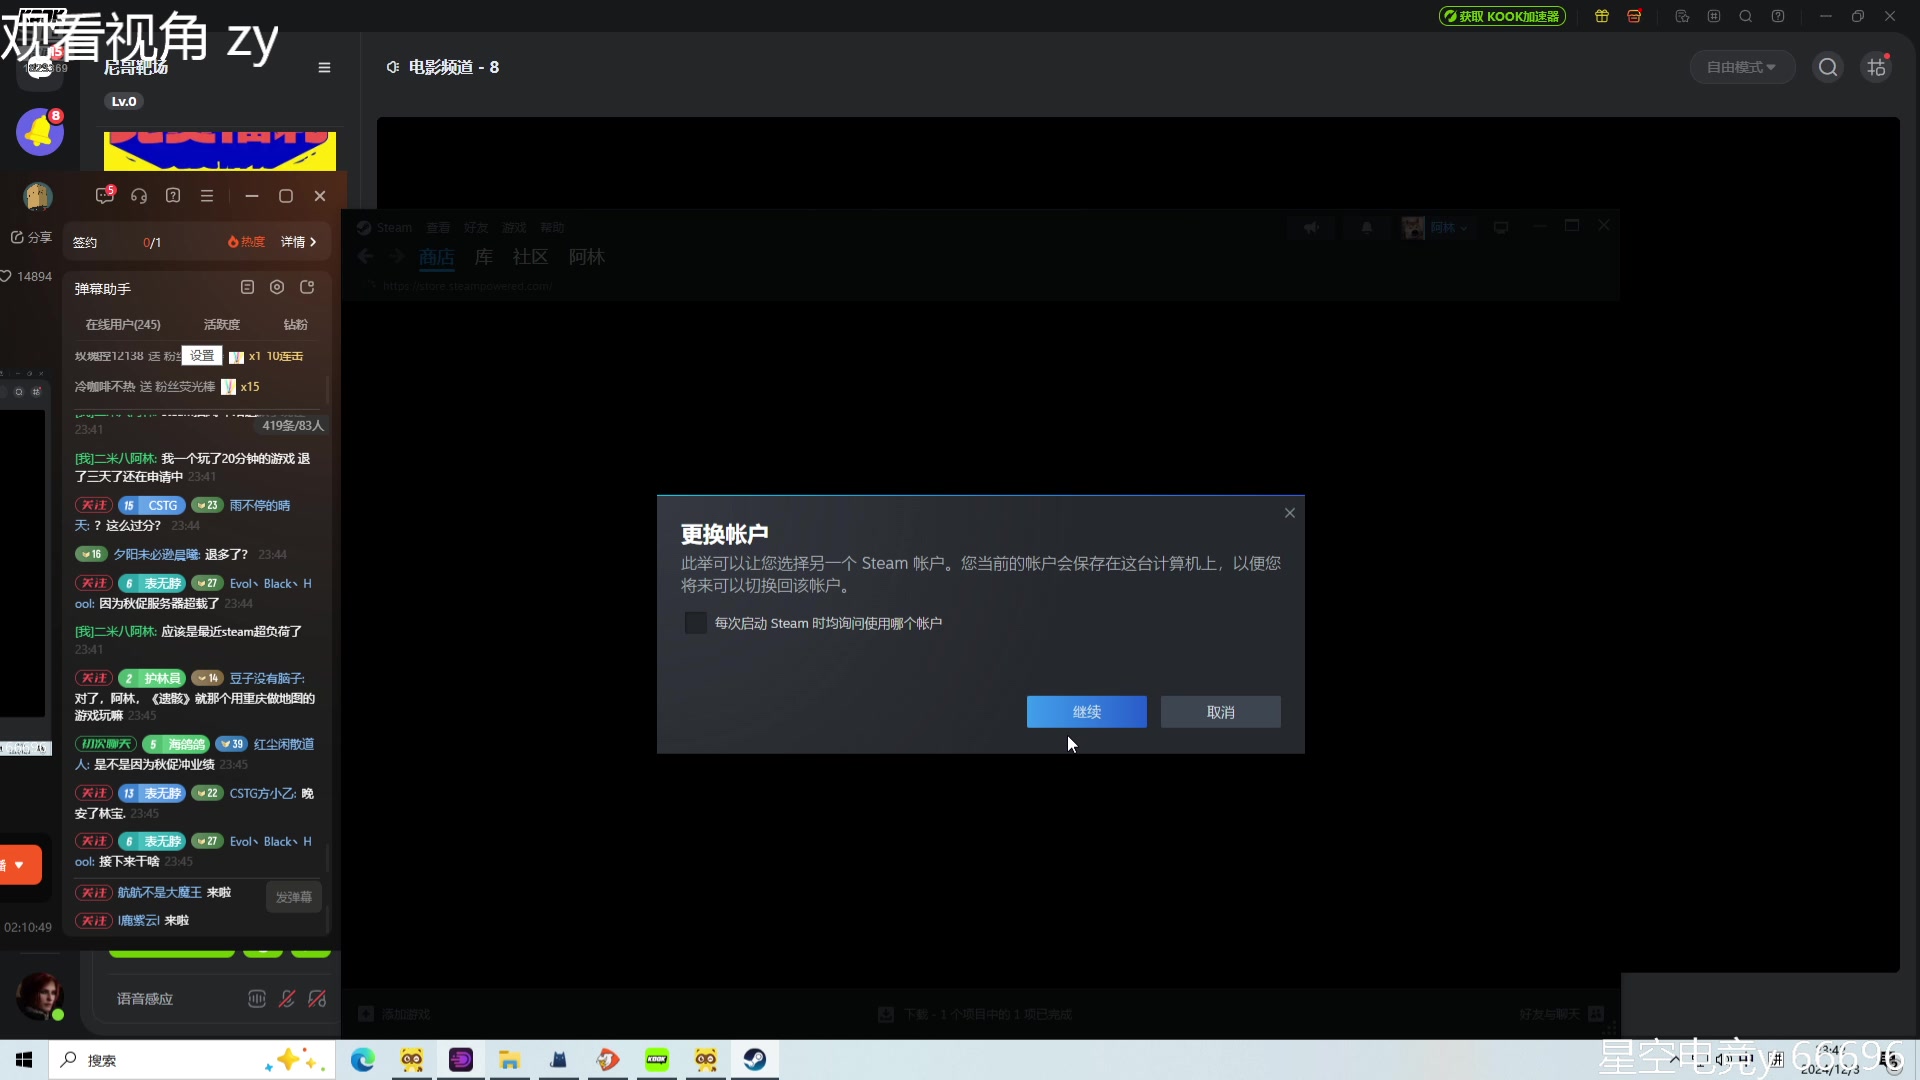Click the round search button in channel header

click(1828, 67)
